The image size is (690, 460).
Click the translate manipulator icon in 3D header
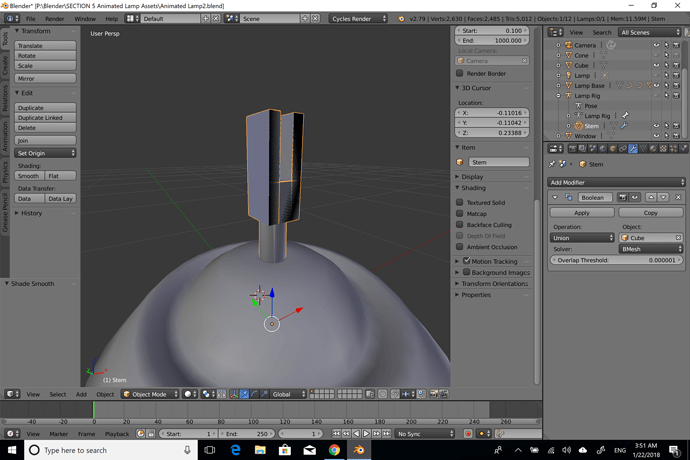coord(244,394)
